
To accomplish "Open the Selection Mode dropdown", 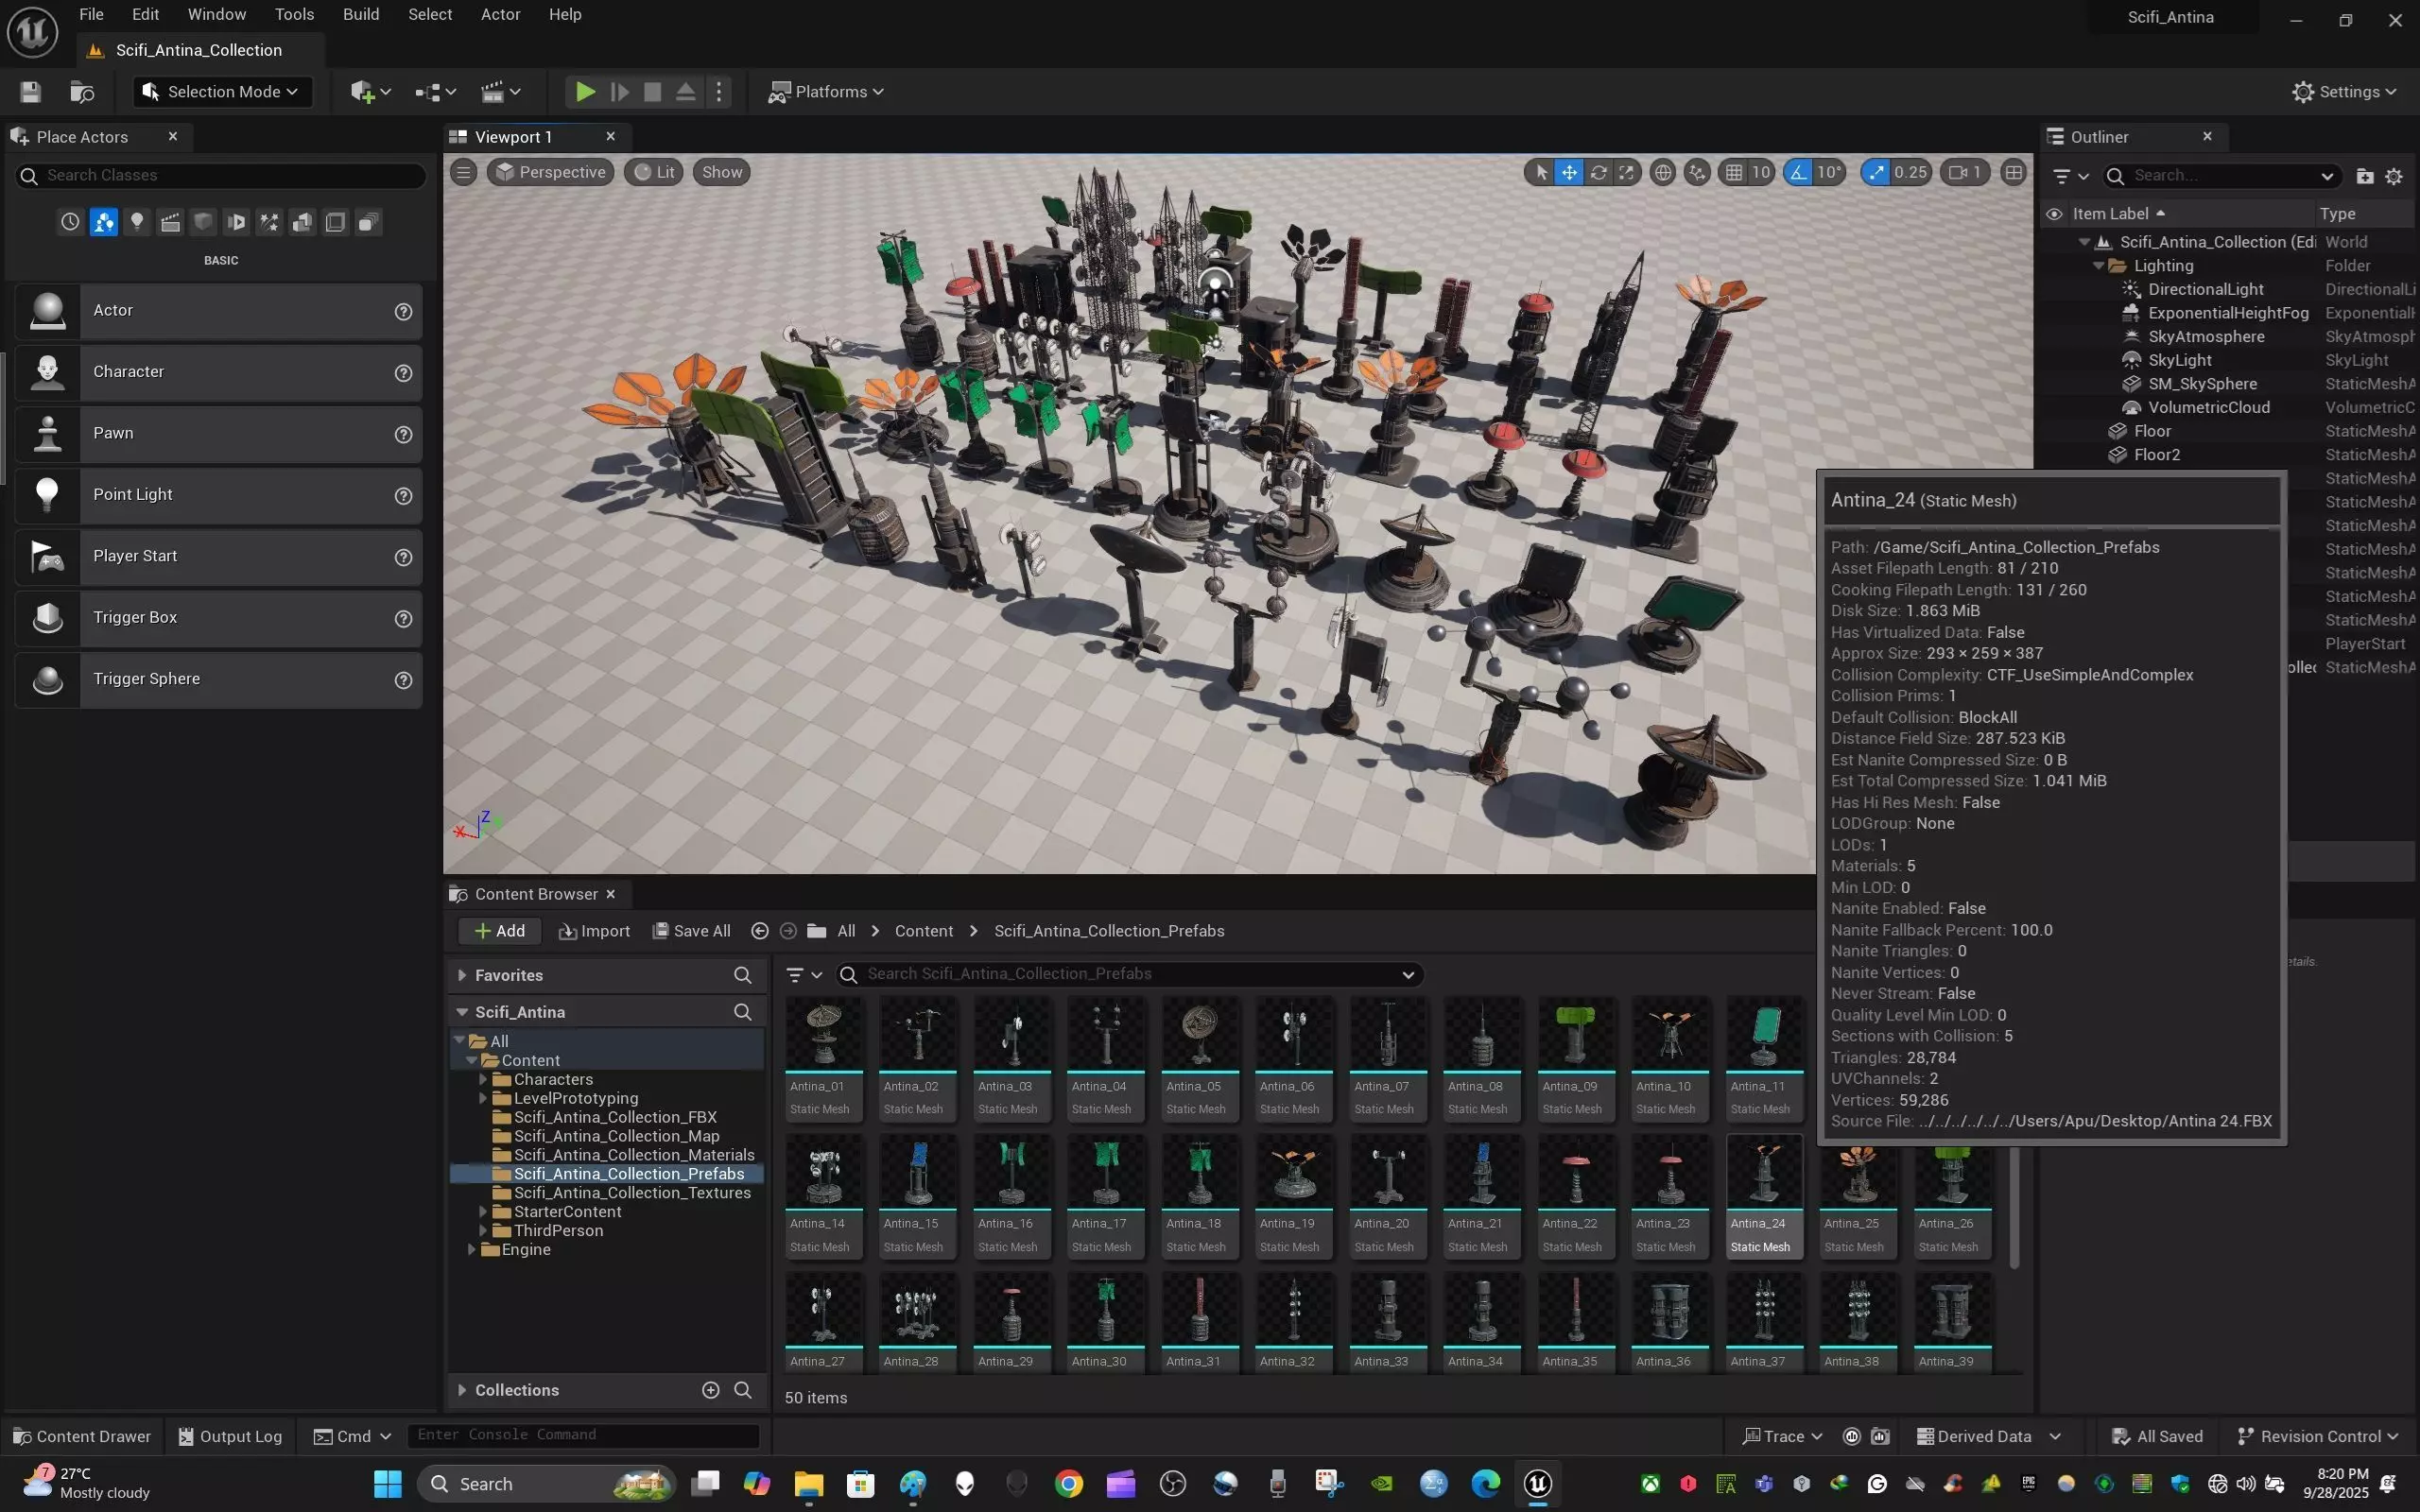I will pos(222,92).
